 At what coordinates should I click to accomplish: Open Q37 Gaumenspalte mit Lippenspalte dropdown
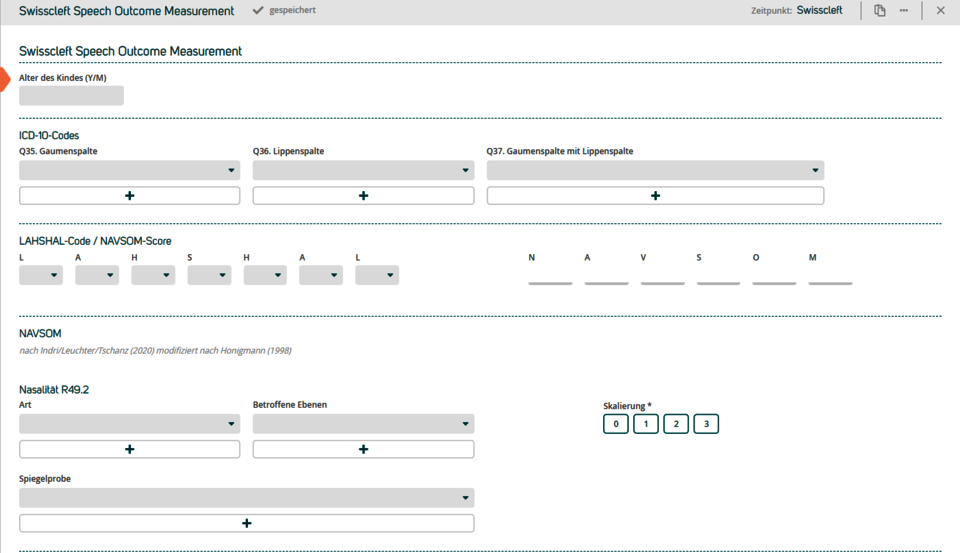(x=655, y=171)
